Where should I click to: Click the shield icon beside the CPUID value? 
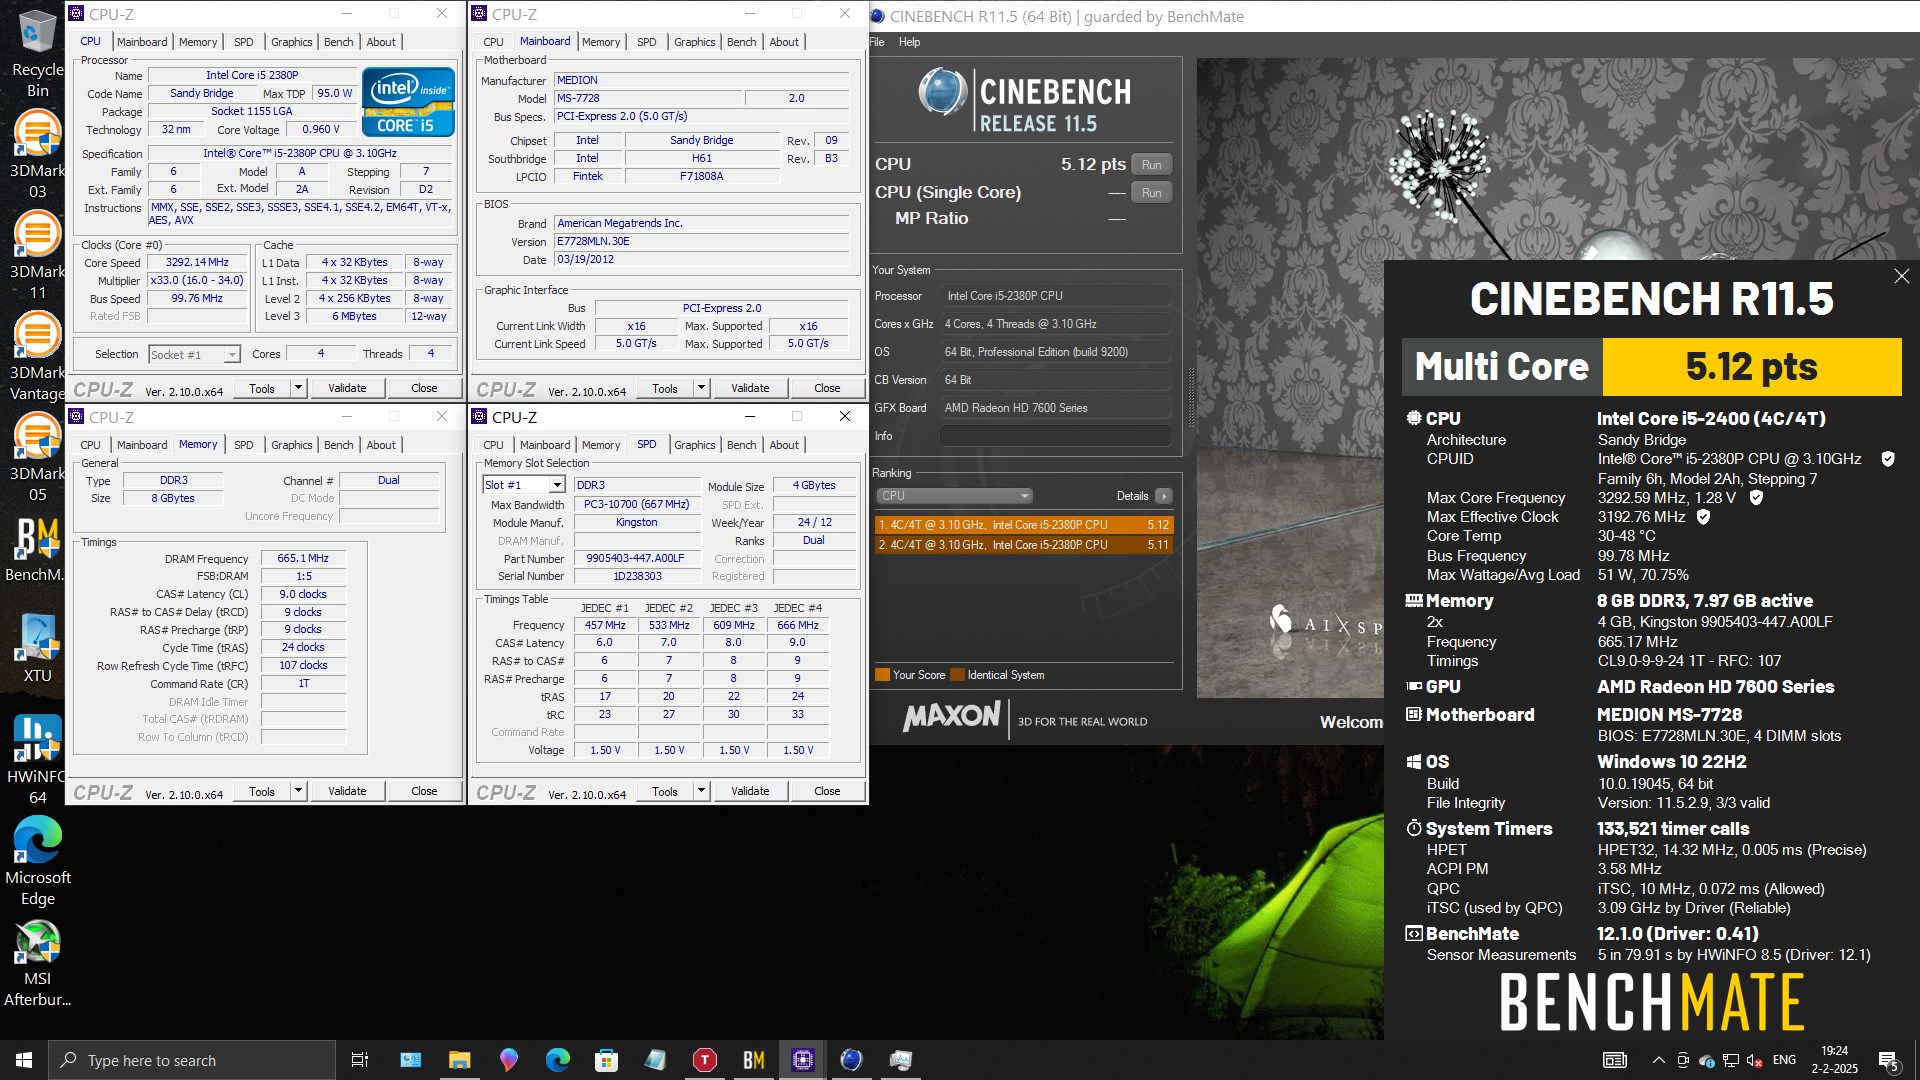click(1888, 459)
